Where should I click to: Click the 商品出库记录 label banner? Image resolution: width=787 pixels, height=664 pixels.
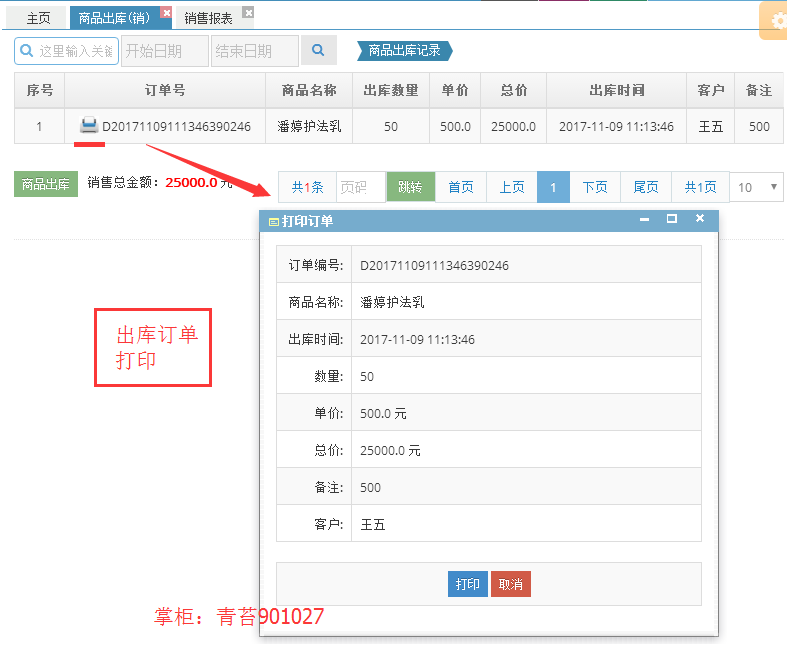click(405, 51)
